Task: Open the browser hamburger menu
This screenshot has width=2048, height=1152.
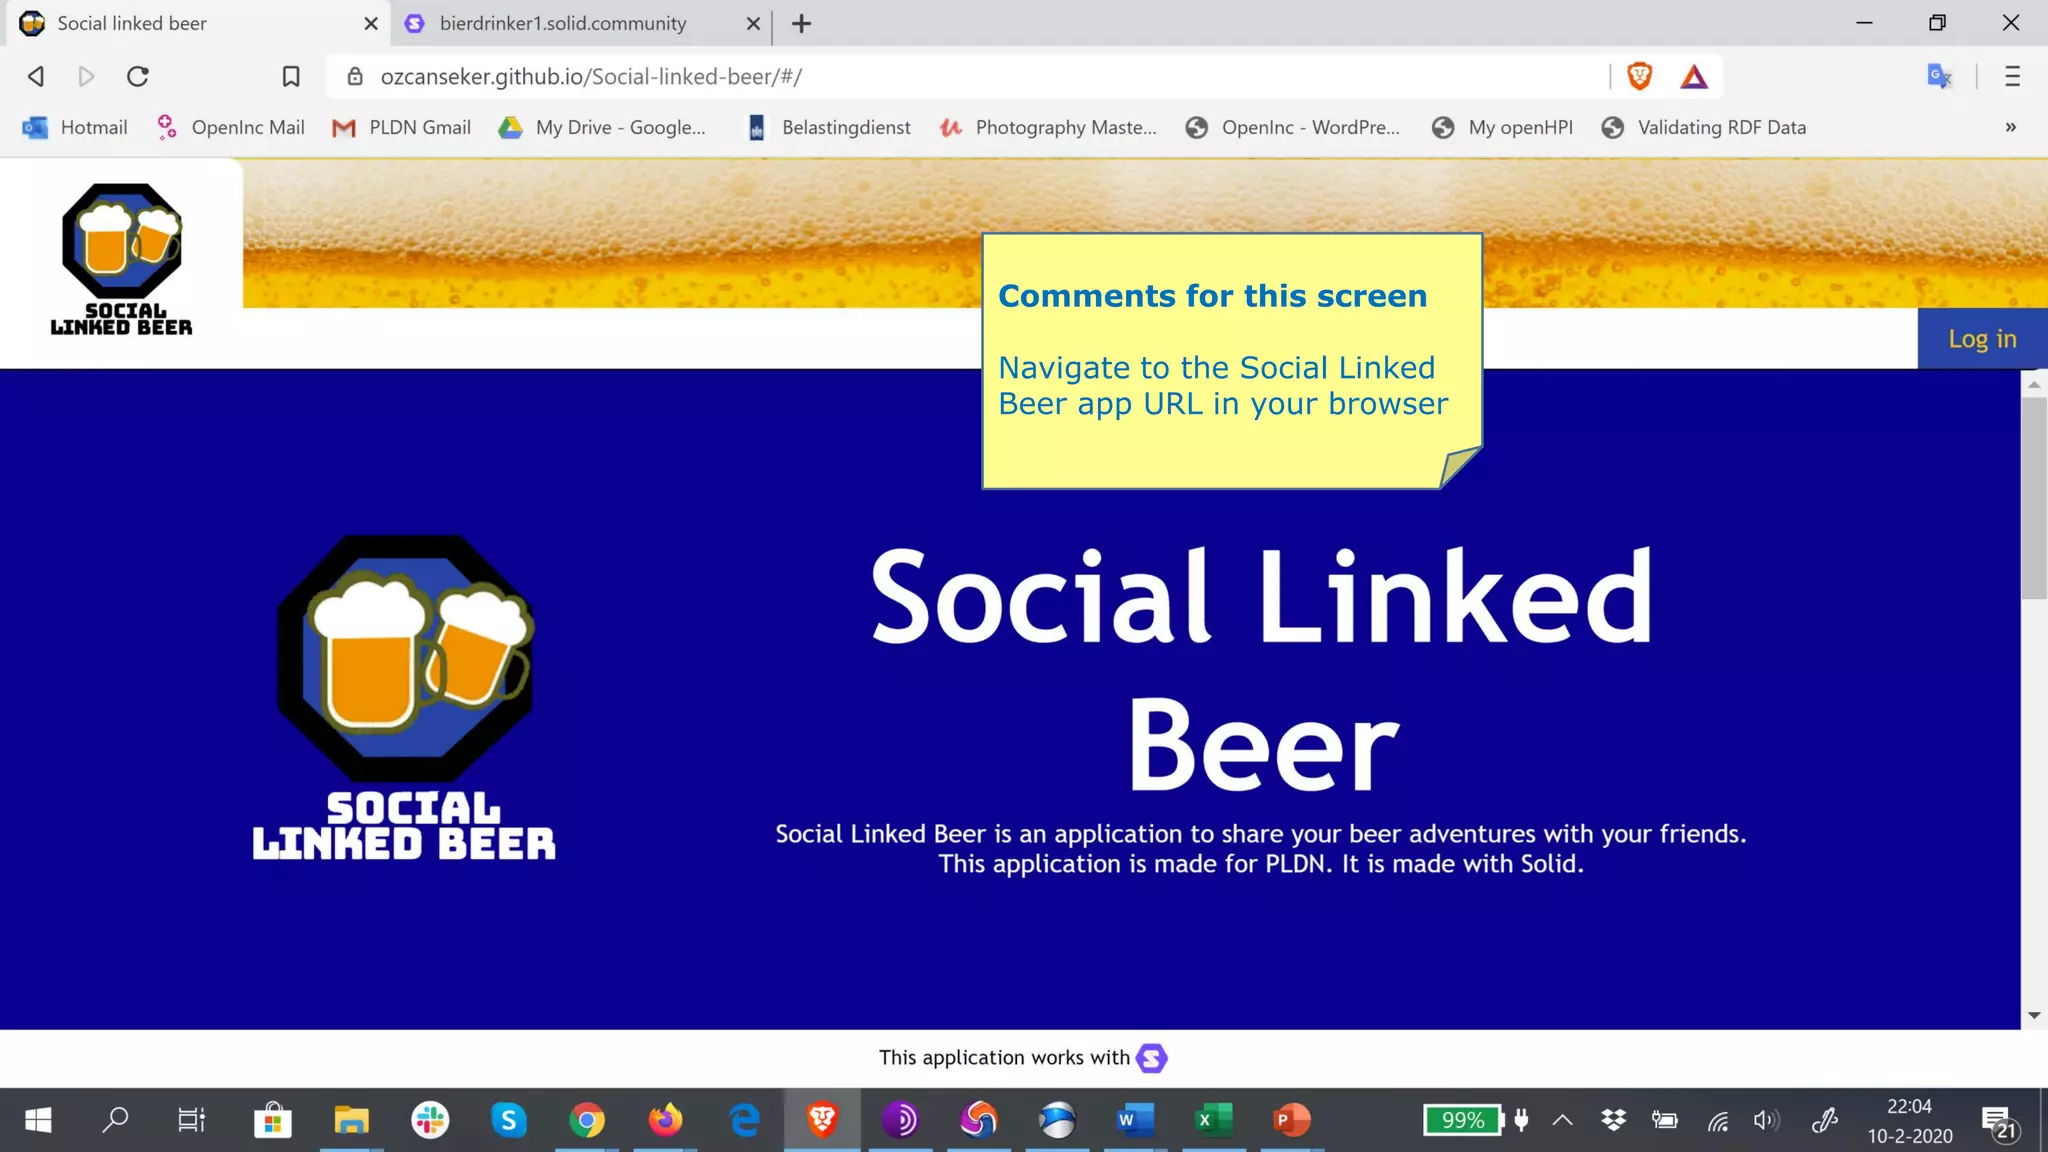Action: coord(2012,76)
